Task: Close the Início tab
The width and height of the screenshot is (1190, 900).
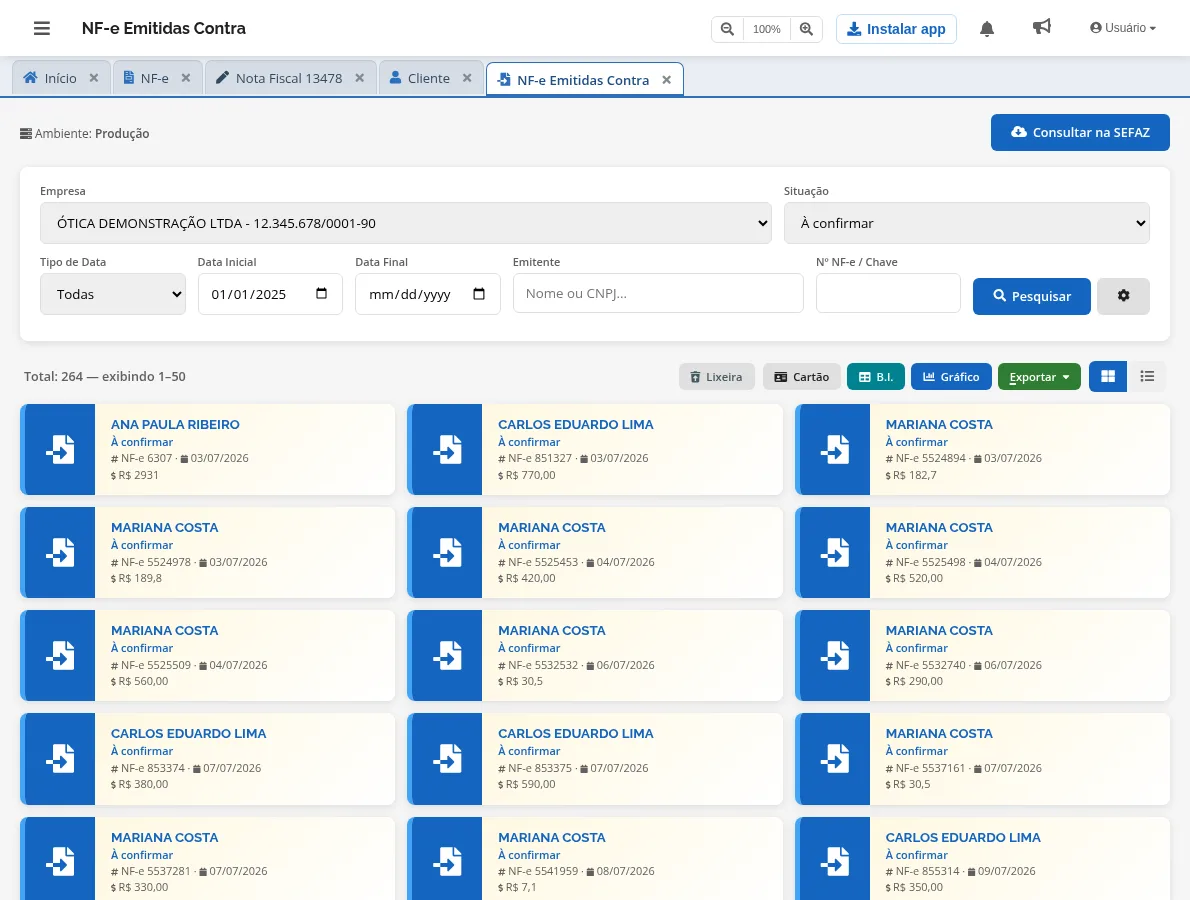Action: tap(93, 78)
